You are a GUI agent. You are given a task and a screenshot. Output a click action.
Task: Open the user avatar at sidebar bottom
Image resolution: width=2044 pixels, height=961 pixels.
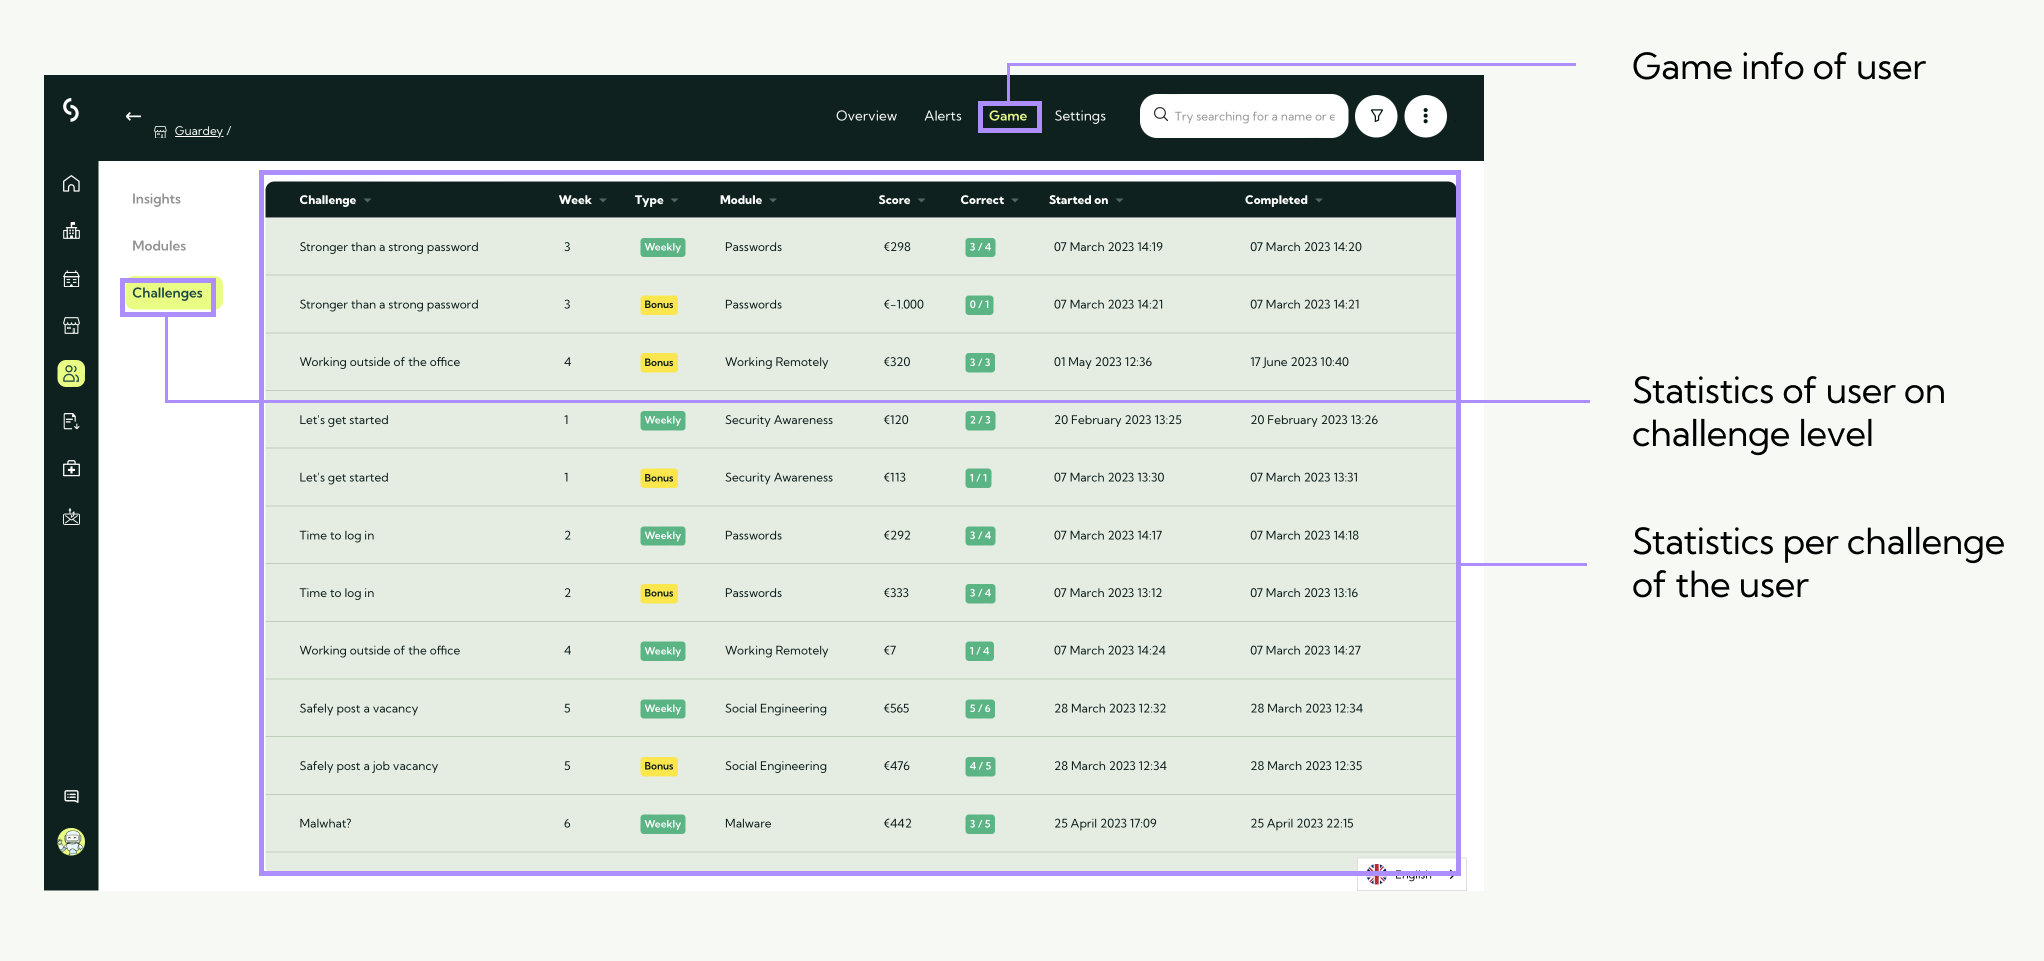71,842
